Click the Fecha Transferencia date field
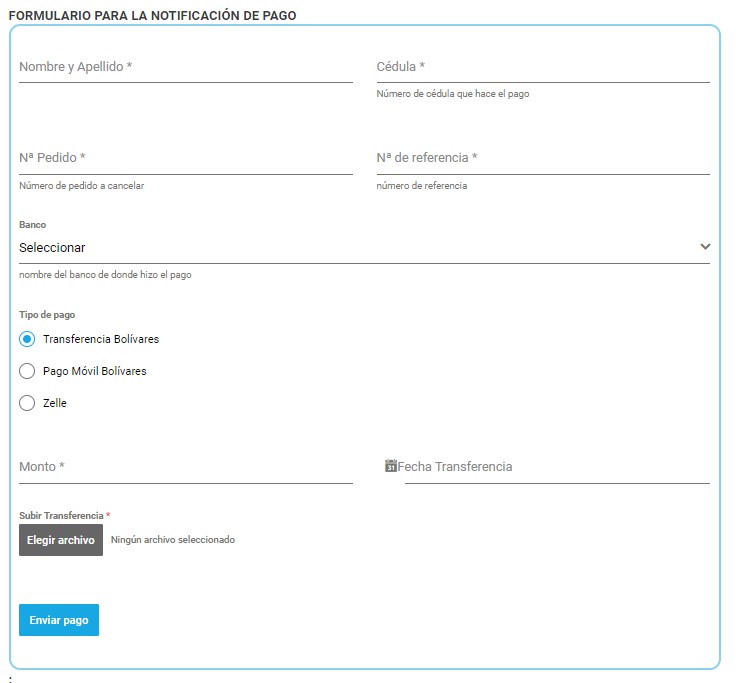Image resolution: width=736 pixels, height=683 pixels. (557, 468)
